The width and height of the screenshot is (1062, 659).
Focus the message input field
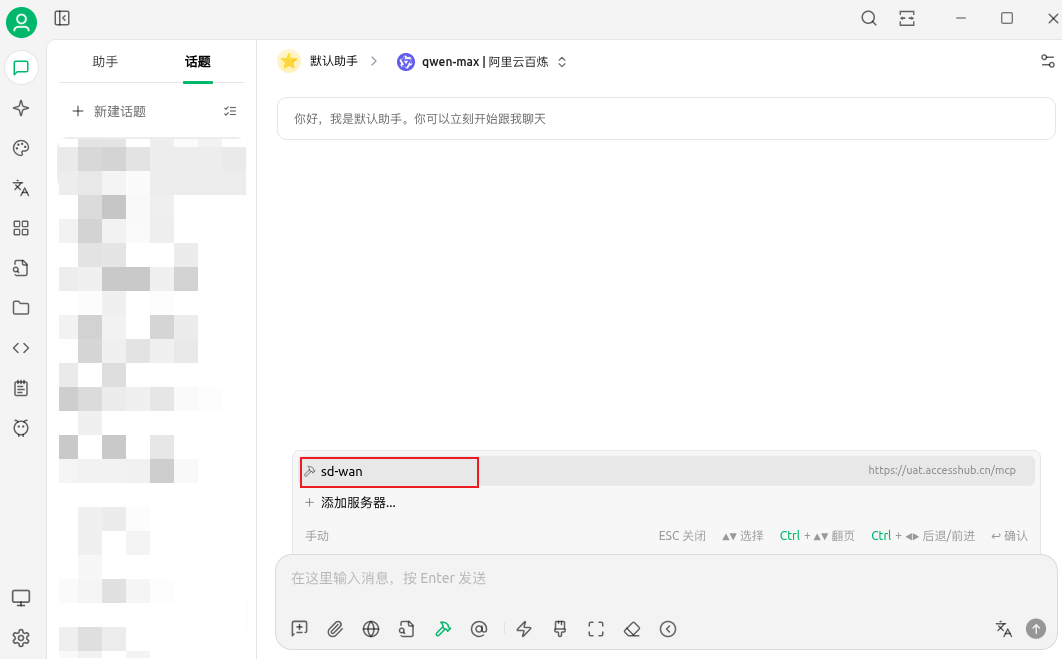666,578
